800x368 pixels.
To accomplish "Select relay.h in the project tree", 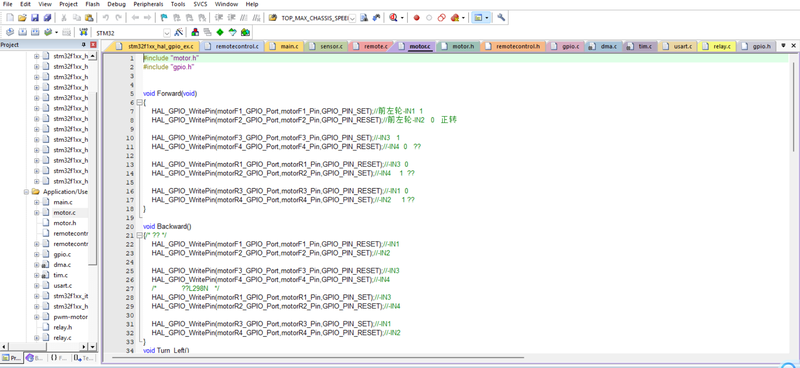I will (x=63, y=327).
